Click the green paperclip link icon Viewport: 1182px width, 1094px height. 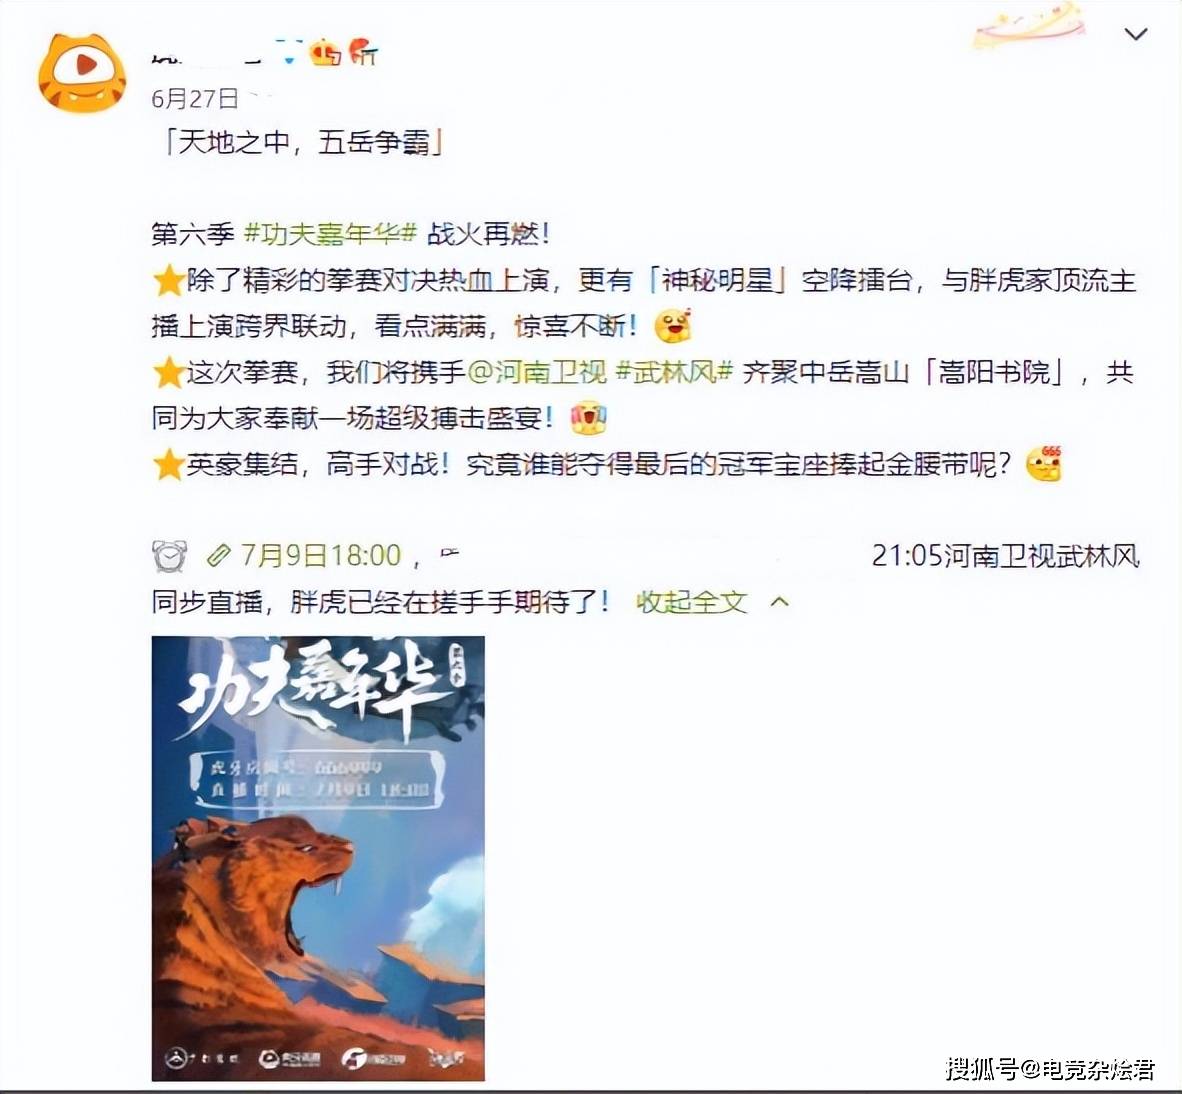click(218, 556)
